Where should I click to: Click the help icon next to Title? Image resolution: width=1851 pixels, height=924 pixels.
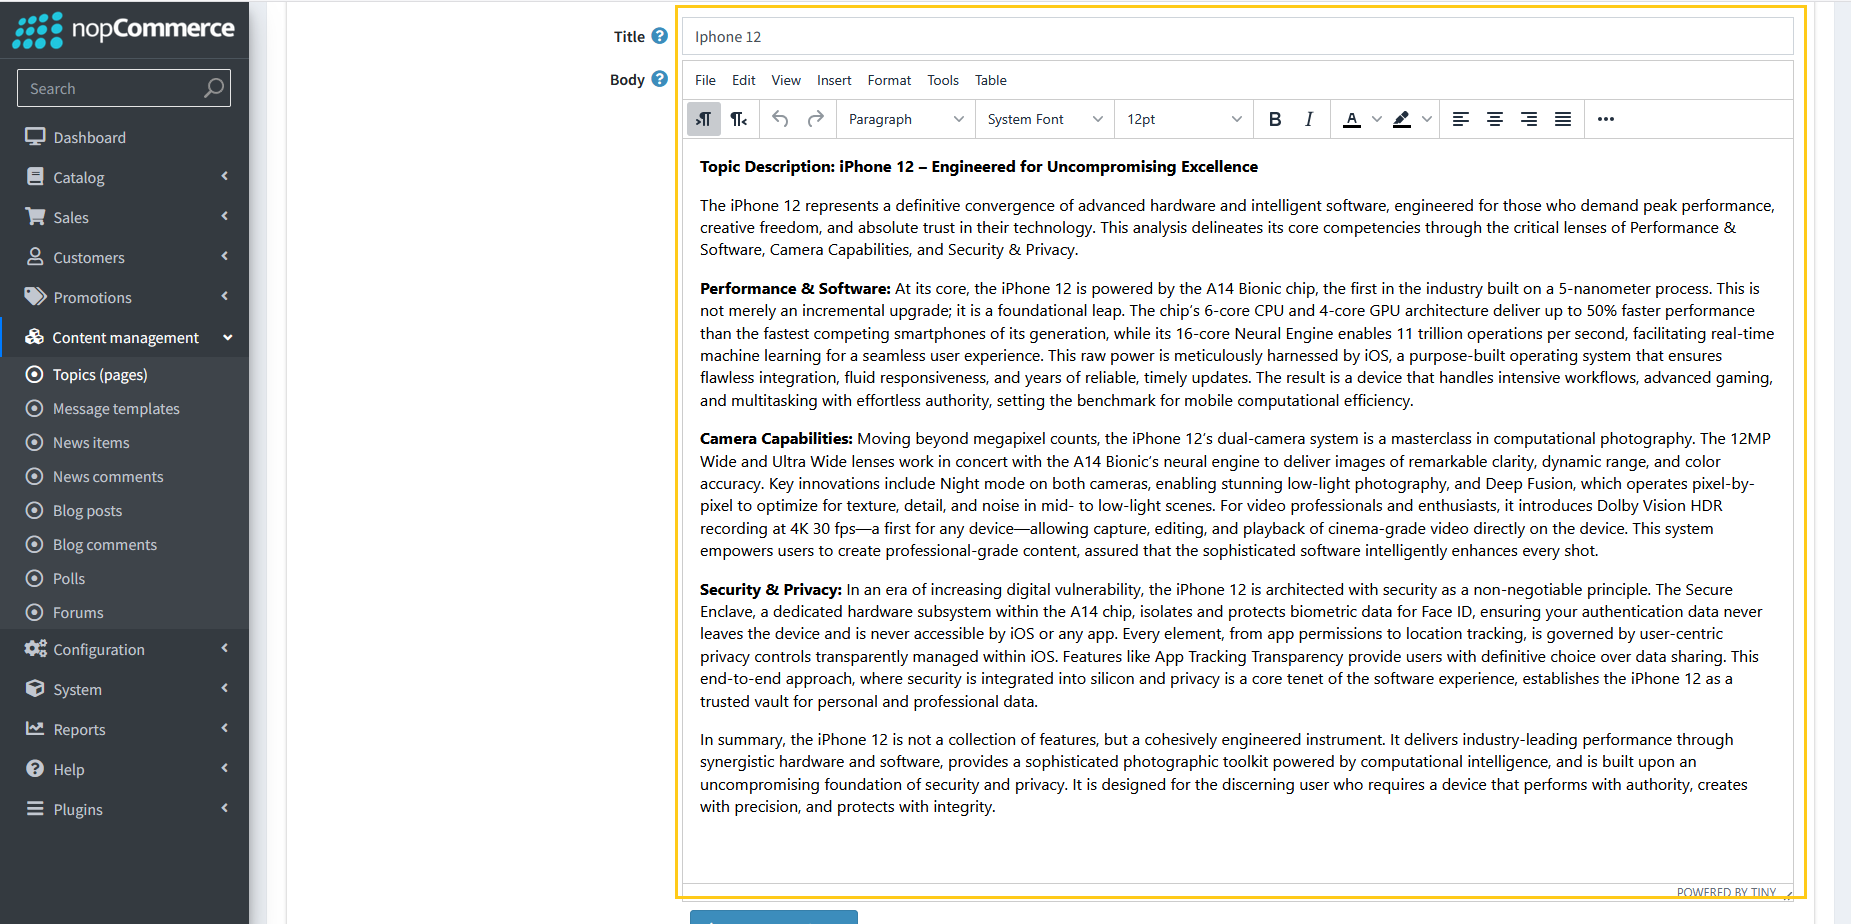(663, 35)
